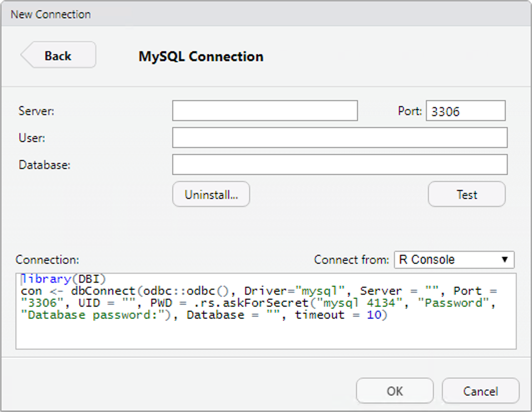Select the Database input field

340,165
